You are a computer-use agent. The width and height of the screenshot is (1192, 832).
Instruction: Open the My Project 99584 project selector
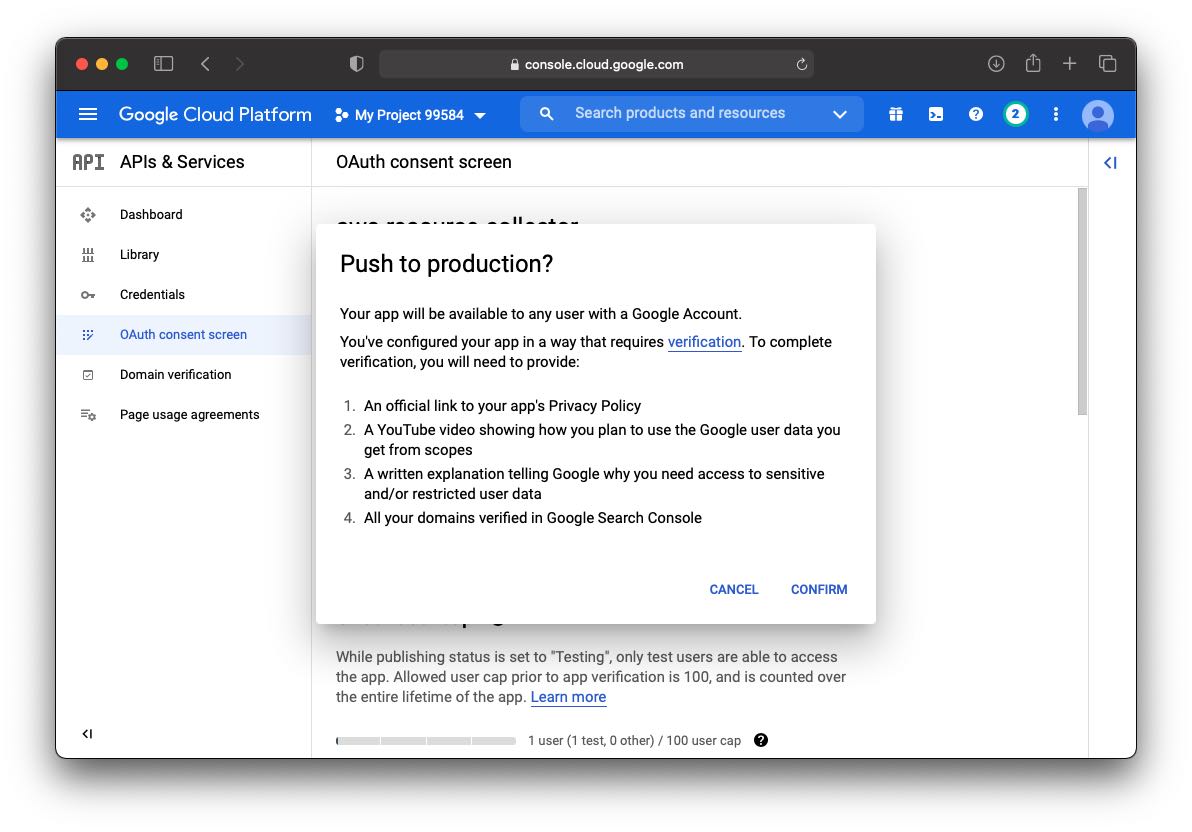click(411, 115)
